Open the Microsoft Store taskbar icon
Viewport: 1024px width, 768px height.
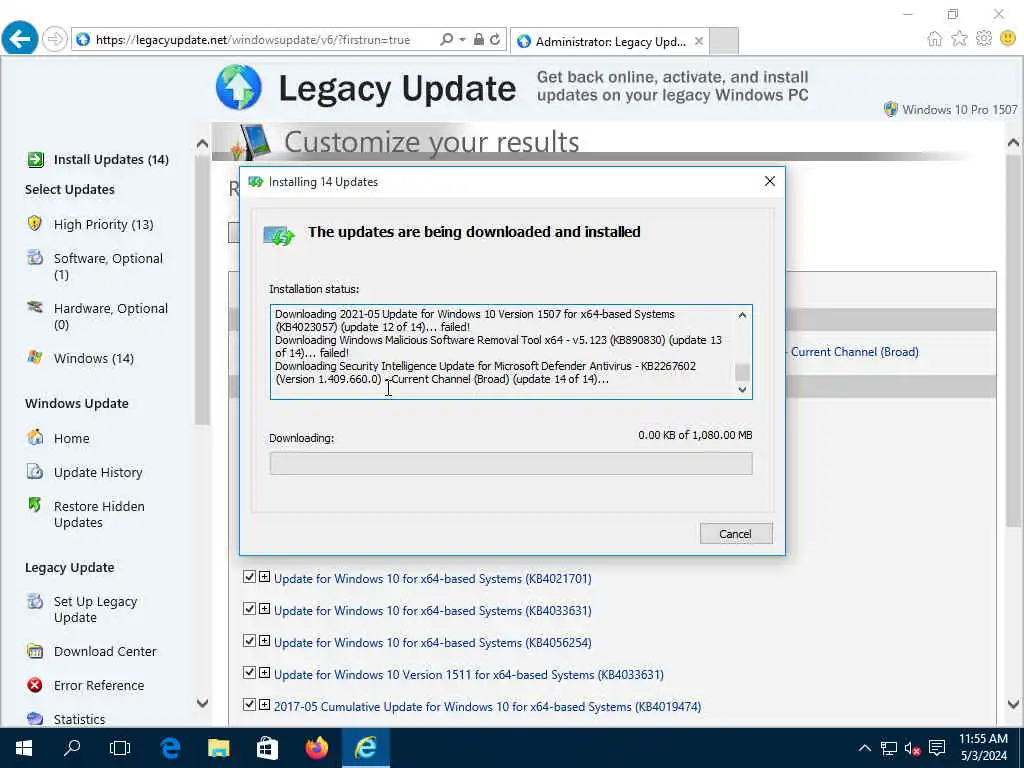tap(267, 748)
